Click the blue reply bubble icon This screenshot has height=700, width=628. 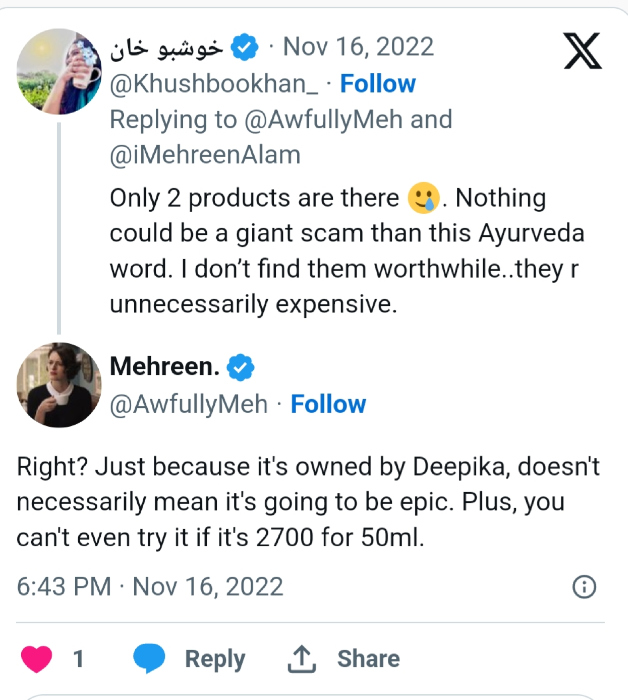point(150,659)
